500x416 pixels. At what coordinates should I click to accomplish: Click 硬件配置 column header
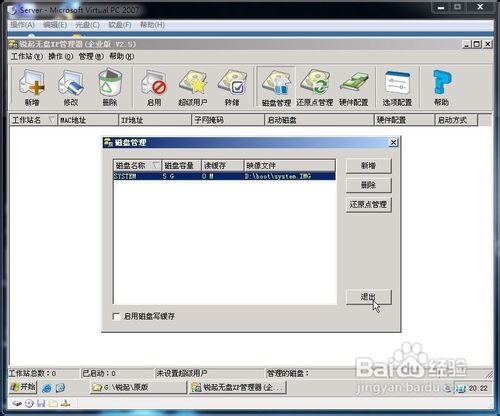404,120
